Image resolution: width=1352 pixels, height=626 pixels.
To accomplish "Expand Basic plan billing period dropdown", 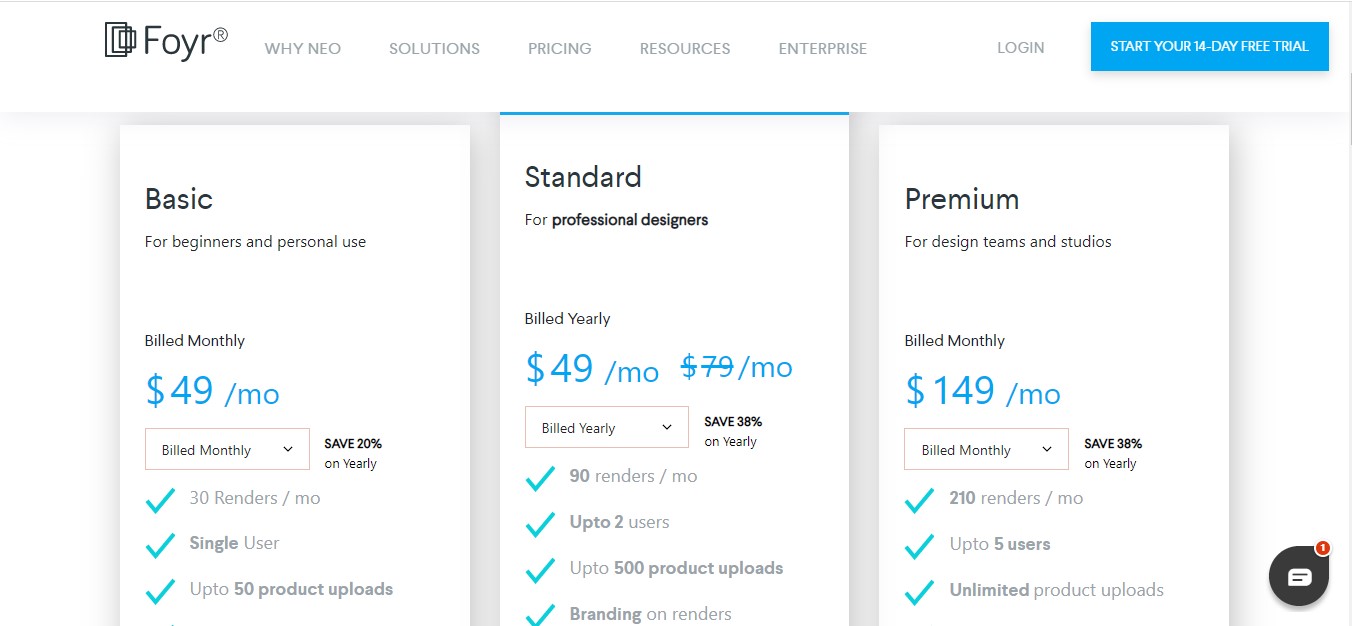I will coord(226,450).
